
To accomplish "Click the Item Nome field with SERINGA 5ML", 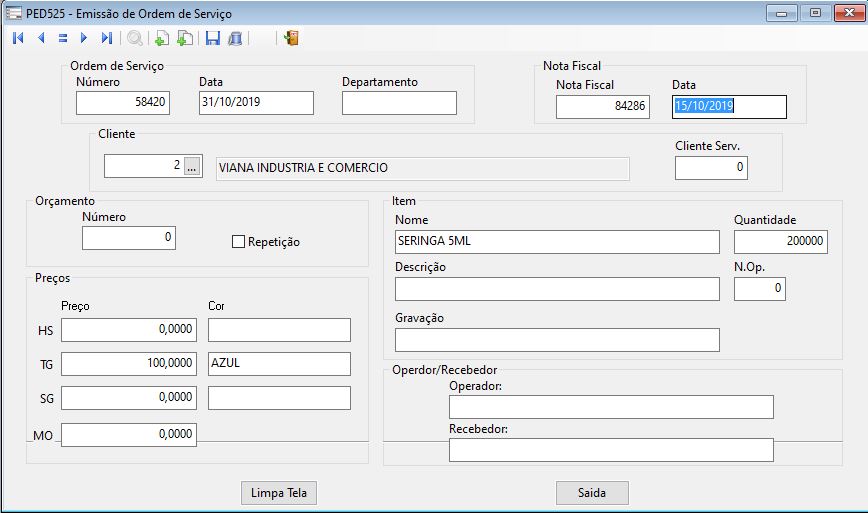I will [557, 242].
